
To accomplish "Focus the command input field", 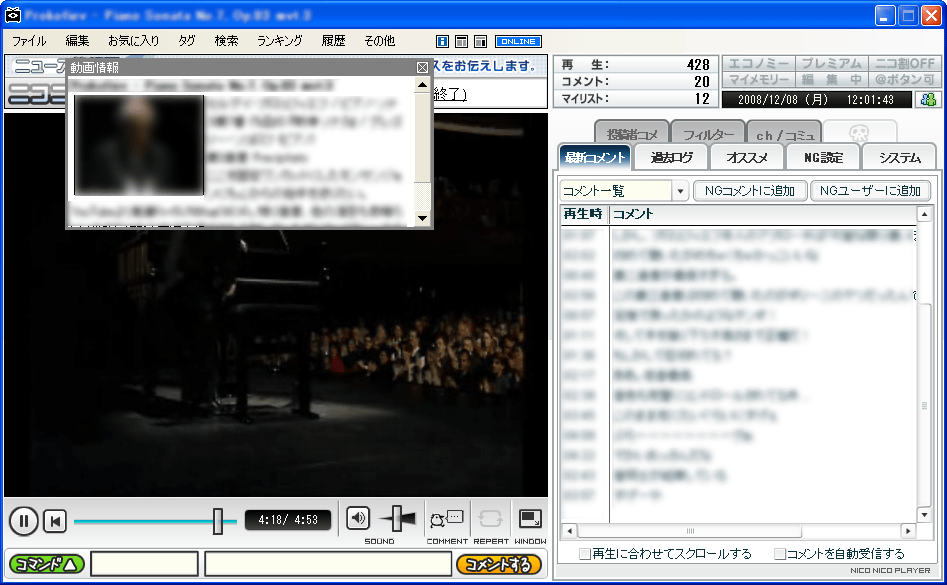I will 144,564.
